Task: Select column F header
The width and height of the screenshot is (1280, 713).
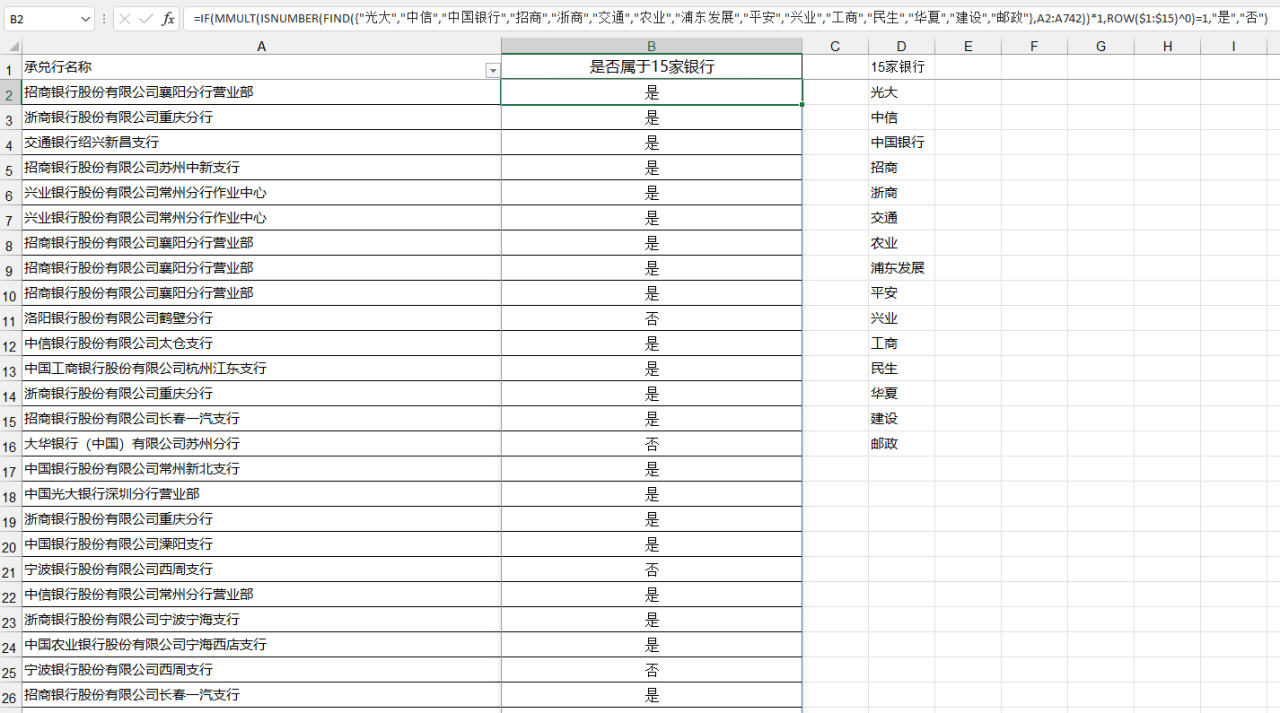Action: click(x=1034, y=47)
